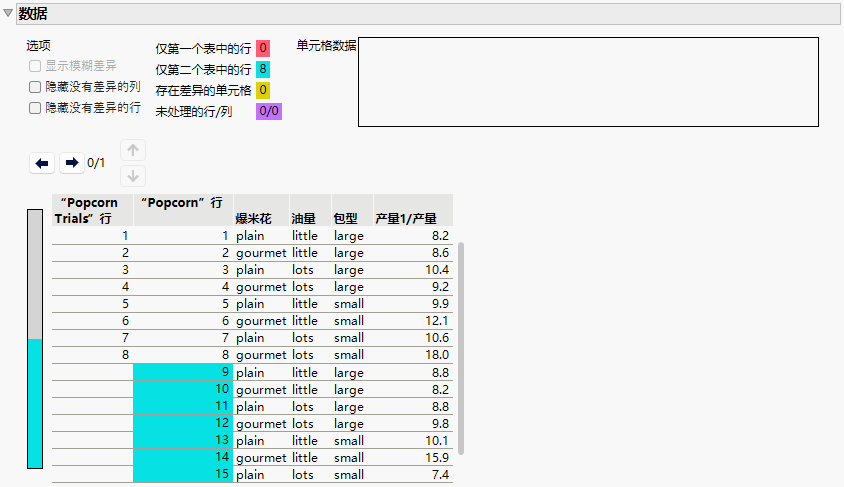Click red swatch for 仅第一个表中的行
The height and width of the screenshot is (487, 844).
(263, 48)
